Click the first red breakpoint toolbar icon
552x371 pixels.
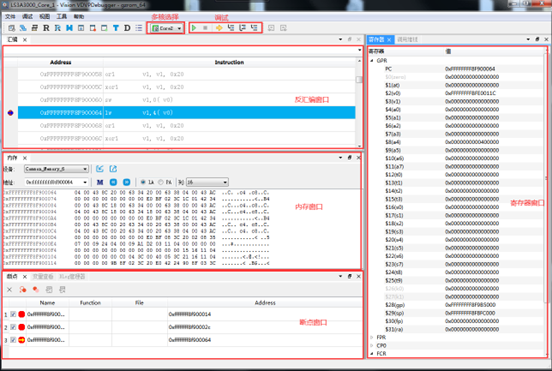coord(23,290)
